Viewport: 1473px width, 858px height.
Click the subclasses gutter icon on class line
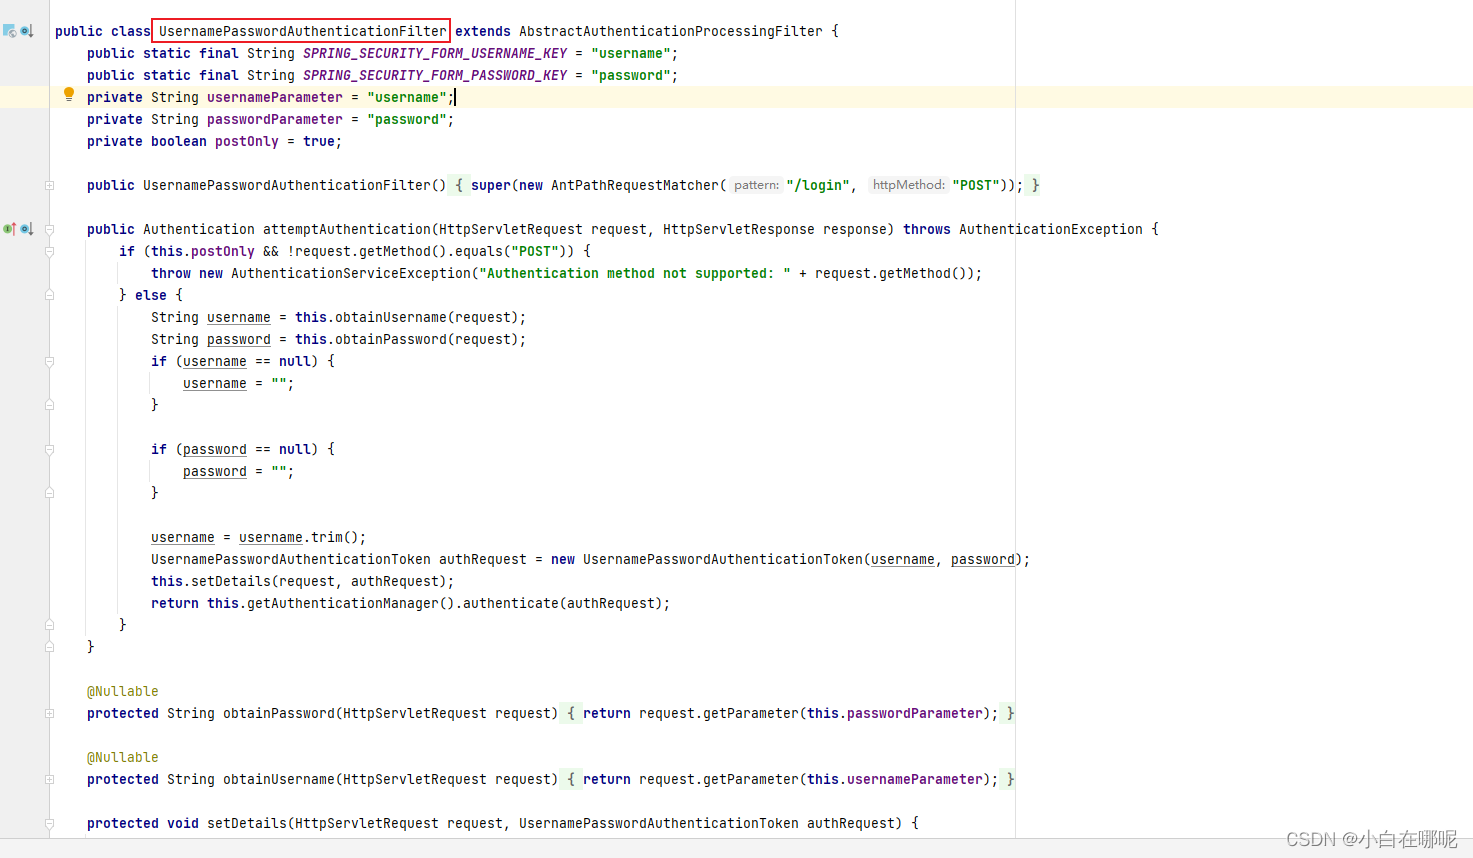27,31
